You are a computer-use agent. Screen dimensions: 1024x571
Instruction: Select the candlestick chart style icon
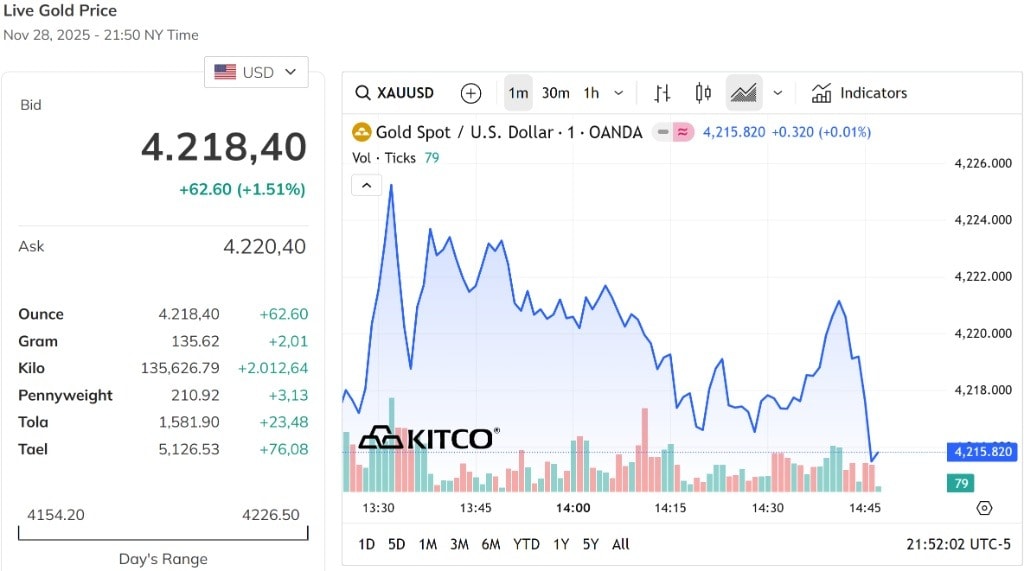pos(703,93)
